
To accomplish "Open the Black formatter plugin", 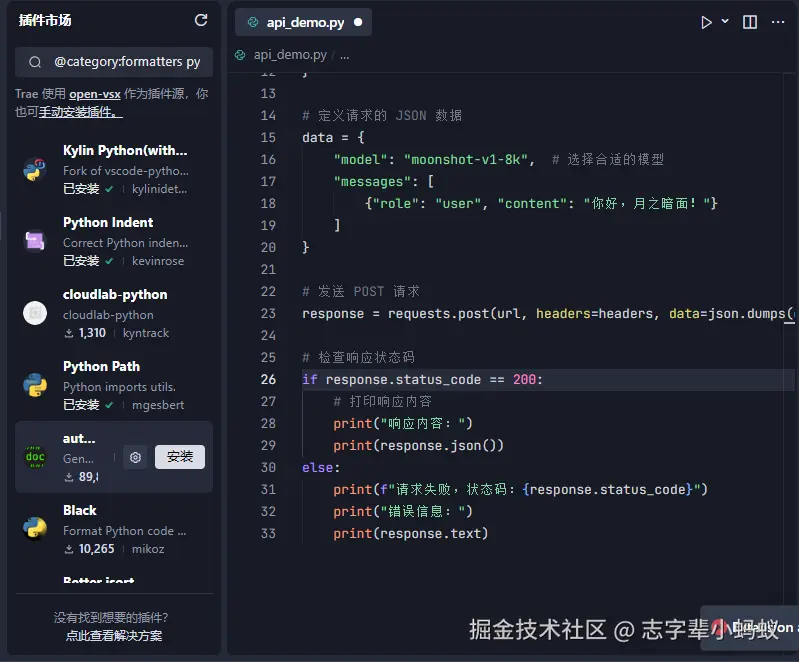I will coord(114,529).
